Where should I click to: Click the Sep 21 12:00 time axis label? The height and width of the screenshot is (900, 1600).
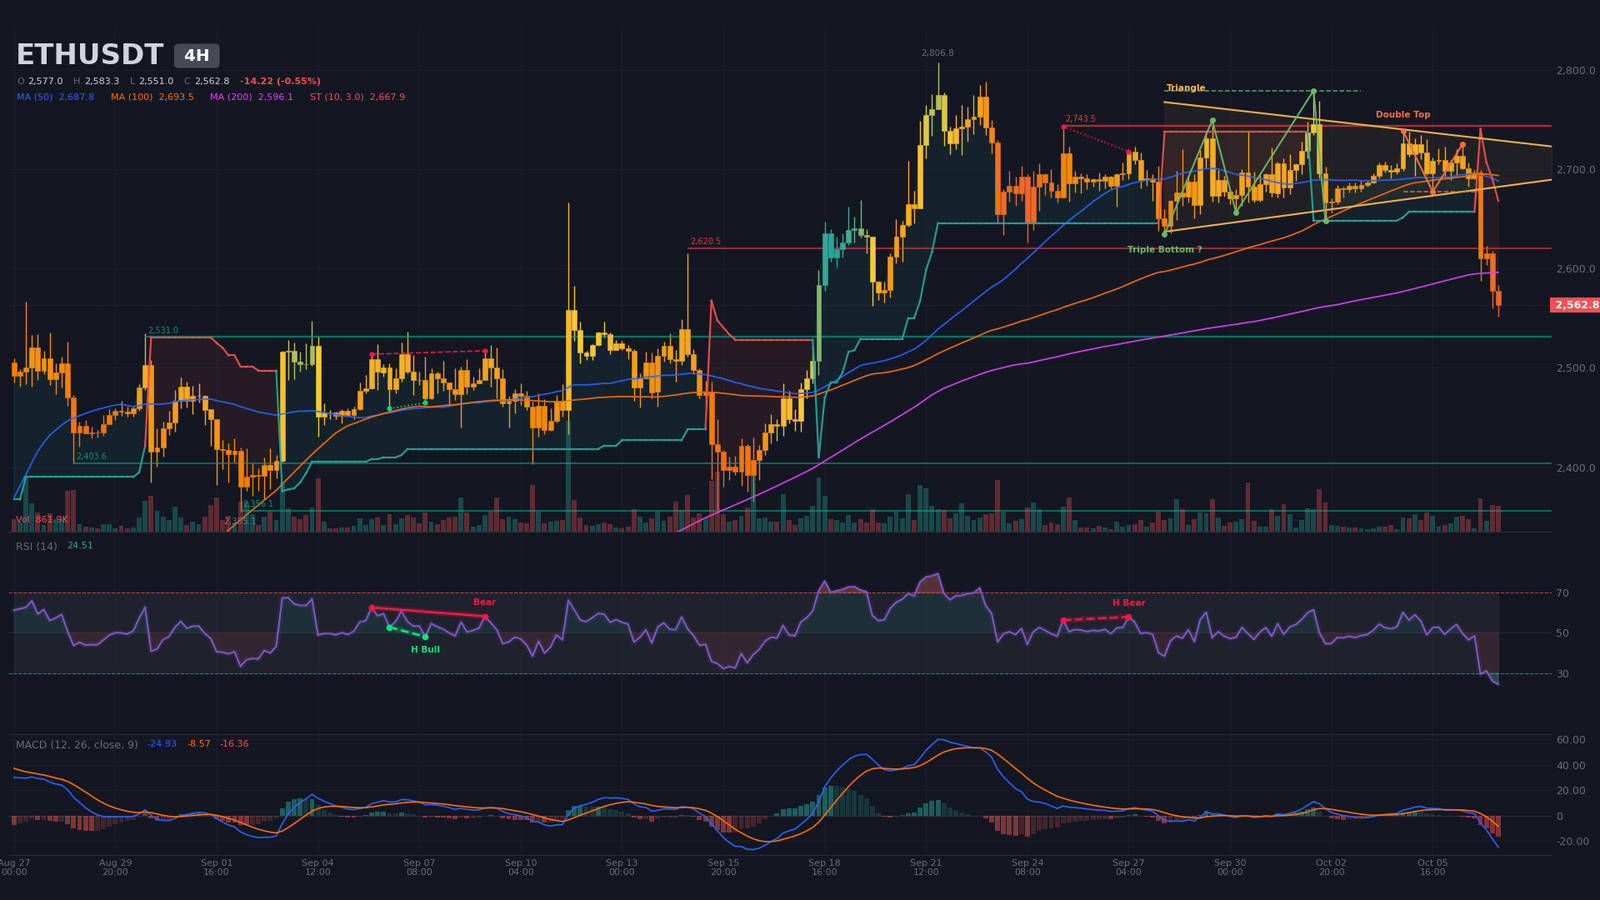[x=926, y=867]
